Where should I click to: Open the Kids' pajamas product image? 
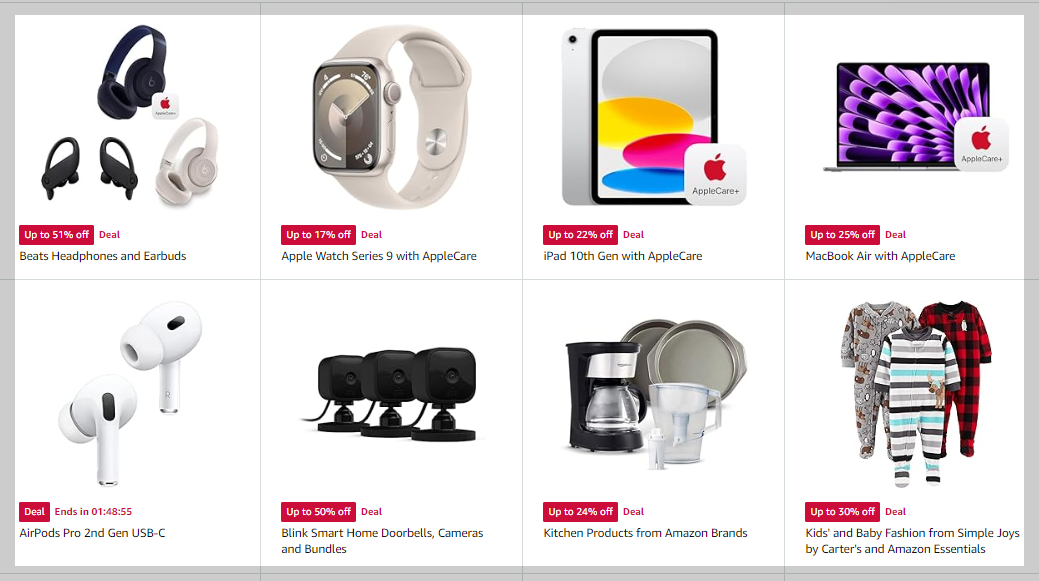coord(916,394)
